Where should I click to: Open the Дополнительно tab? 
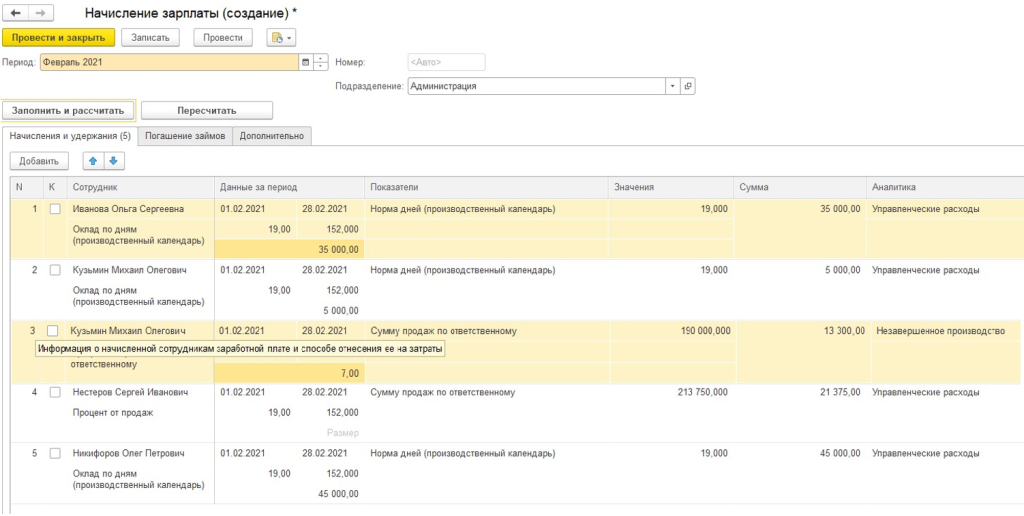click(272, 136)
